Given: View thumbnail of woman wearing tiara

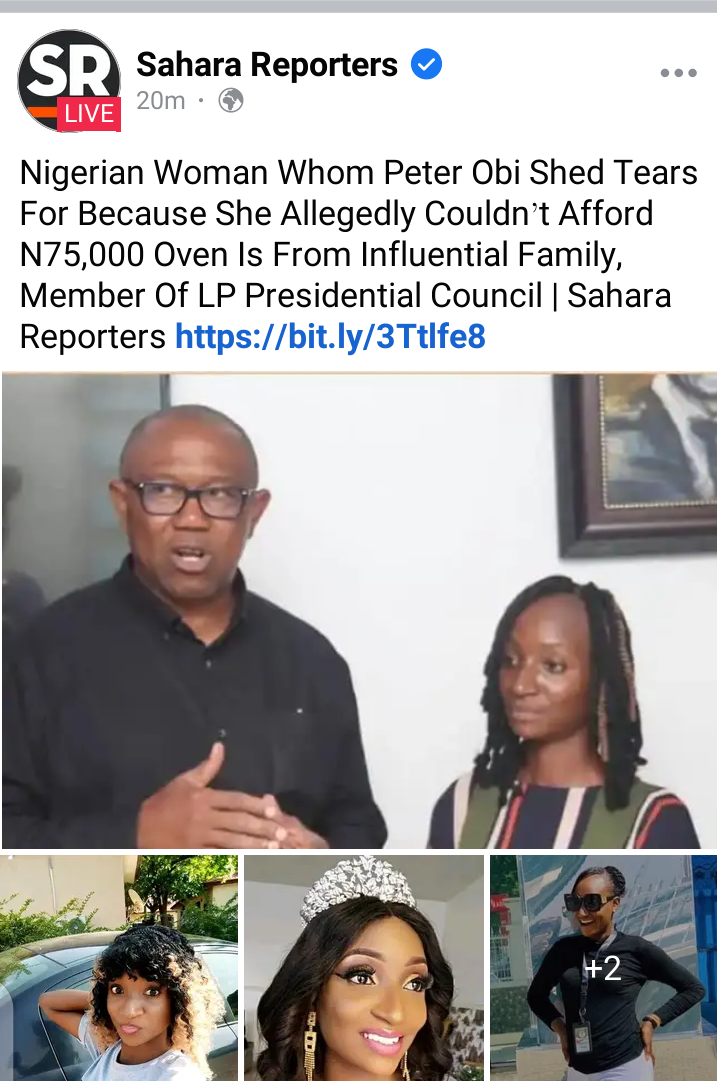Looking at the screenshot, I should coord(363,968).
